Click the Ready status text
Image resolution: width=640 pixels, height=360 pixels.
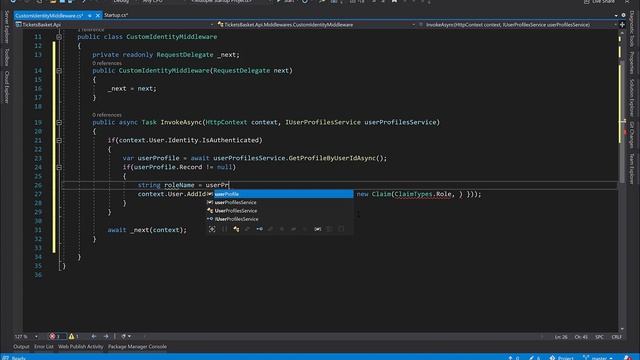[x=19, y=358]
